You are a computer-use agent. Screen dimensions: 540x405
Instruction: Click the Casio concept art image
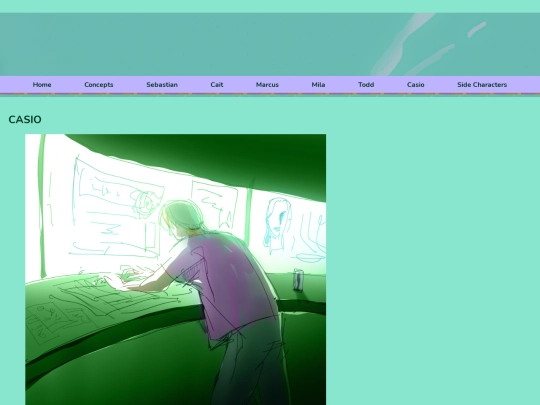tap(176, 269)
